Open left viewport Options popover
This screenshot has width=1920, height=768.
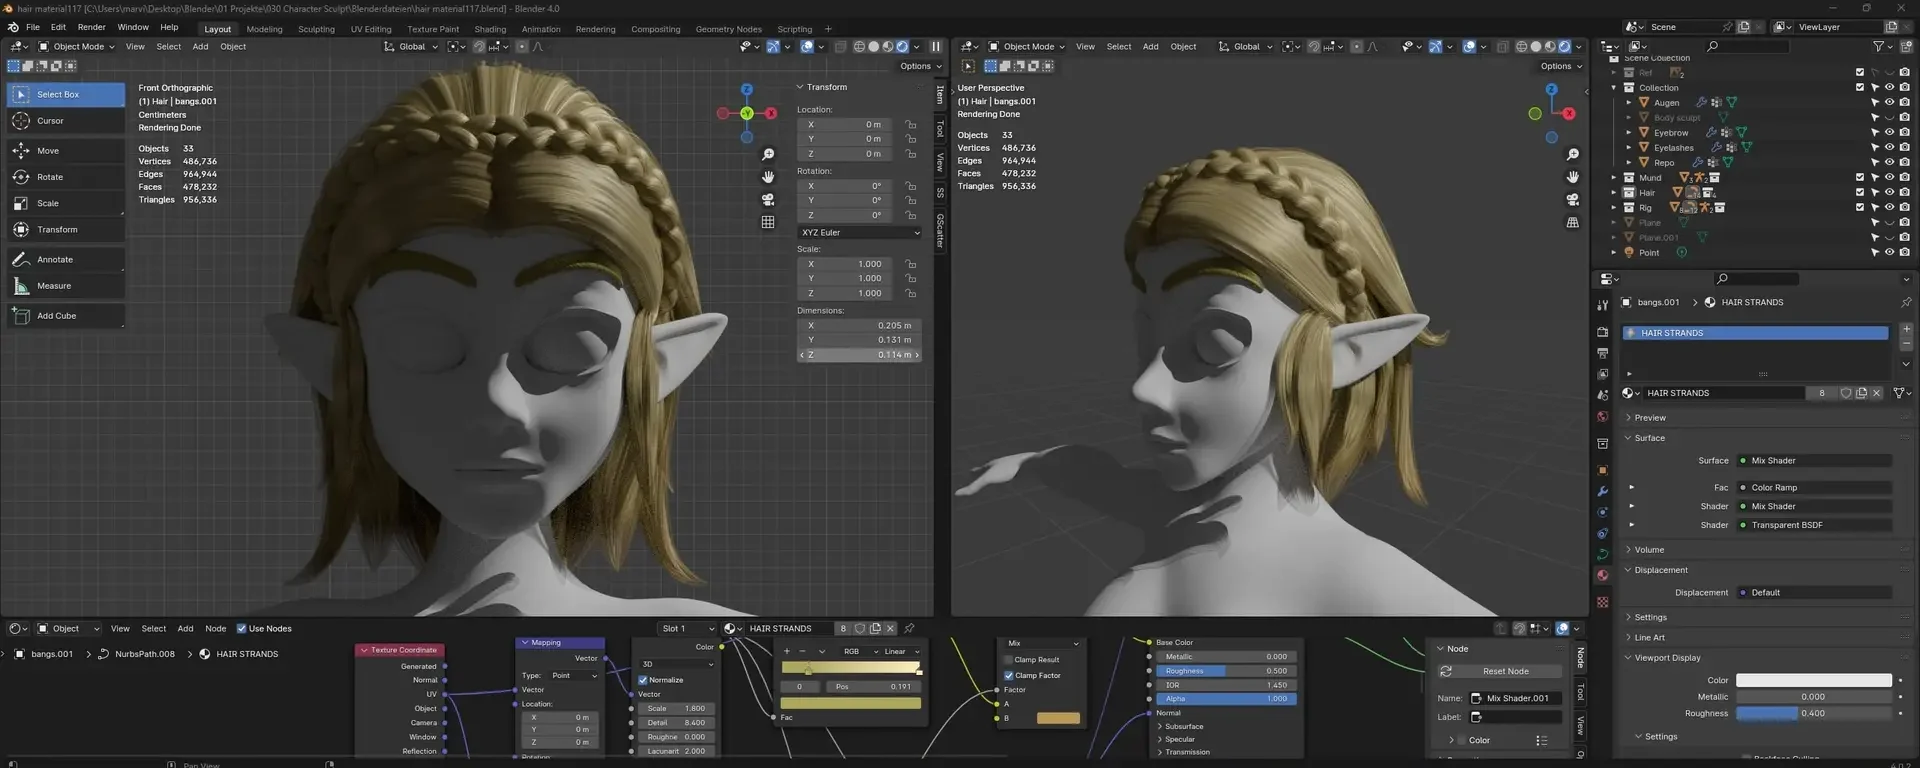[920, 66]
